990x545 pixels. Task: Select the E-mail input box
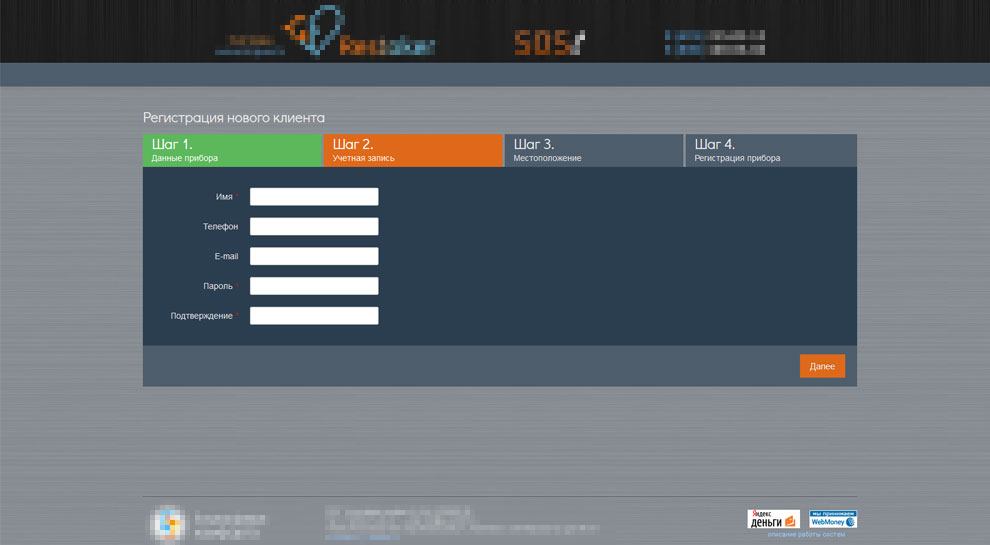pyautogui.click(x=314, y=257)
